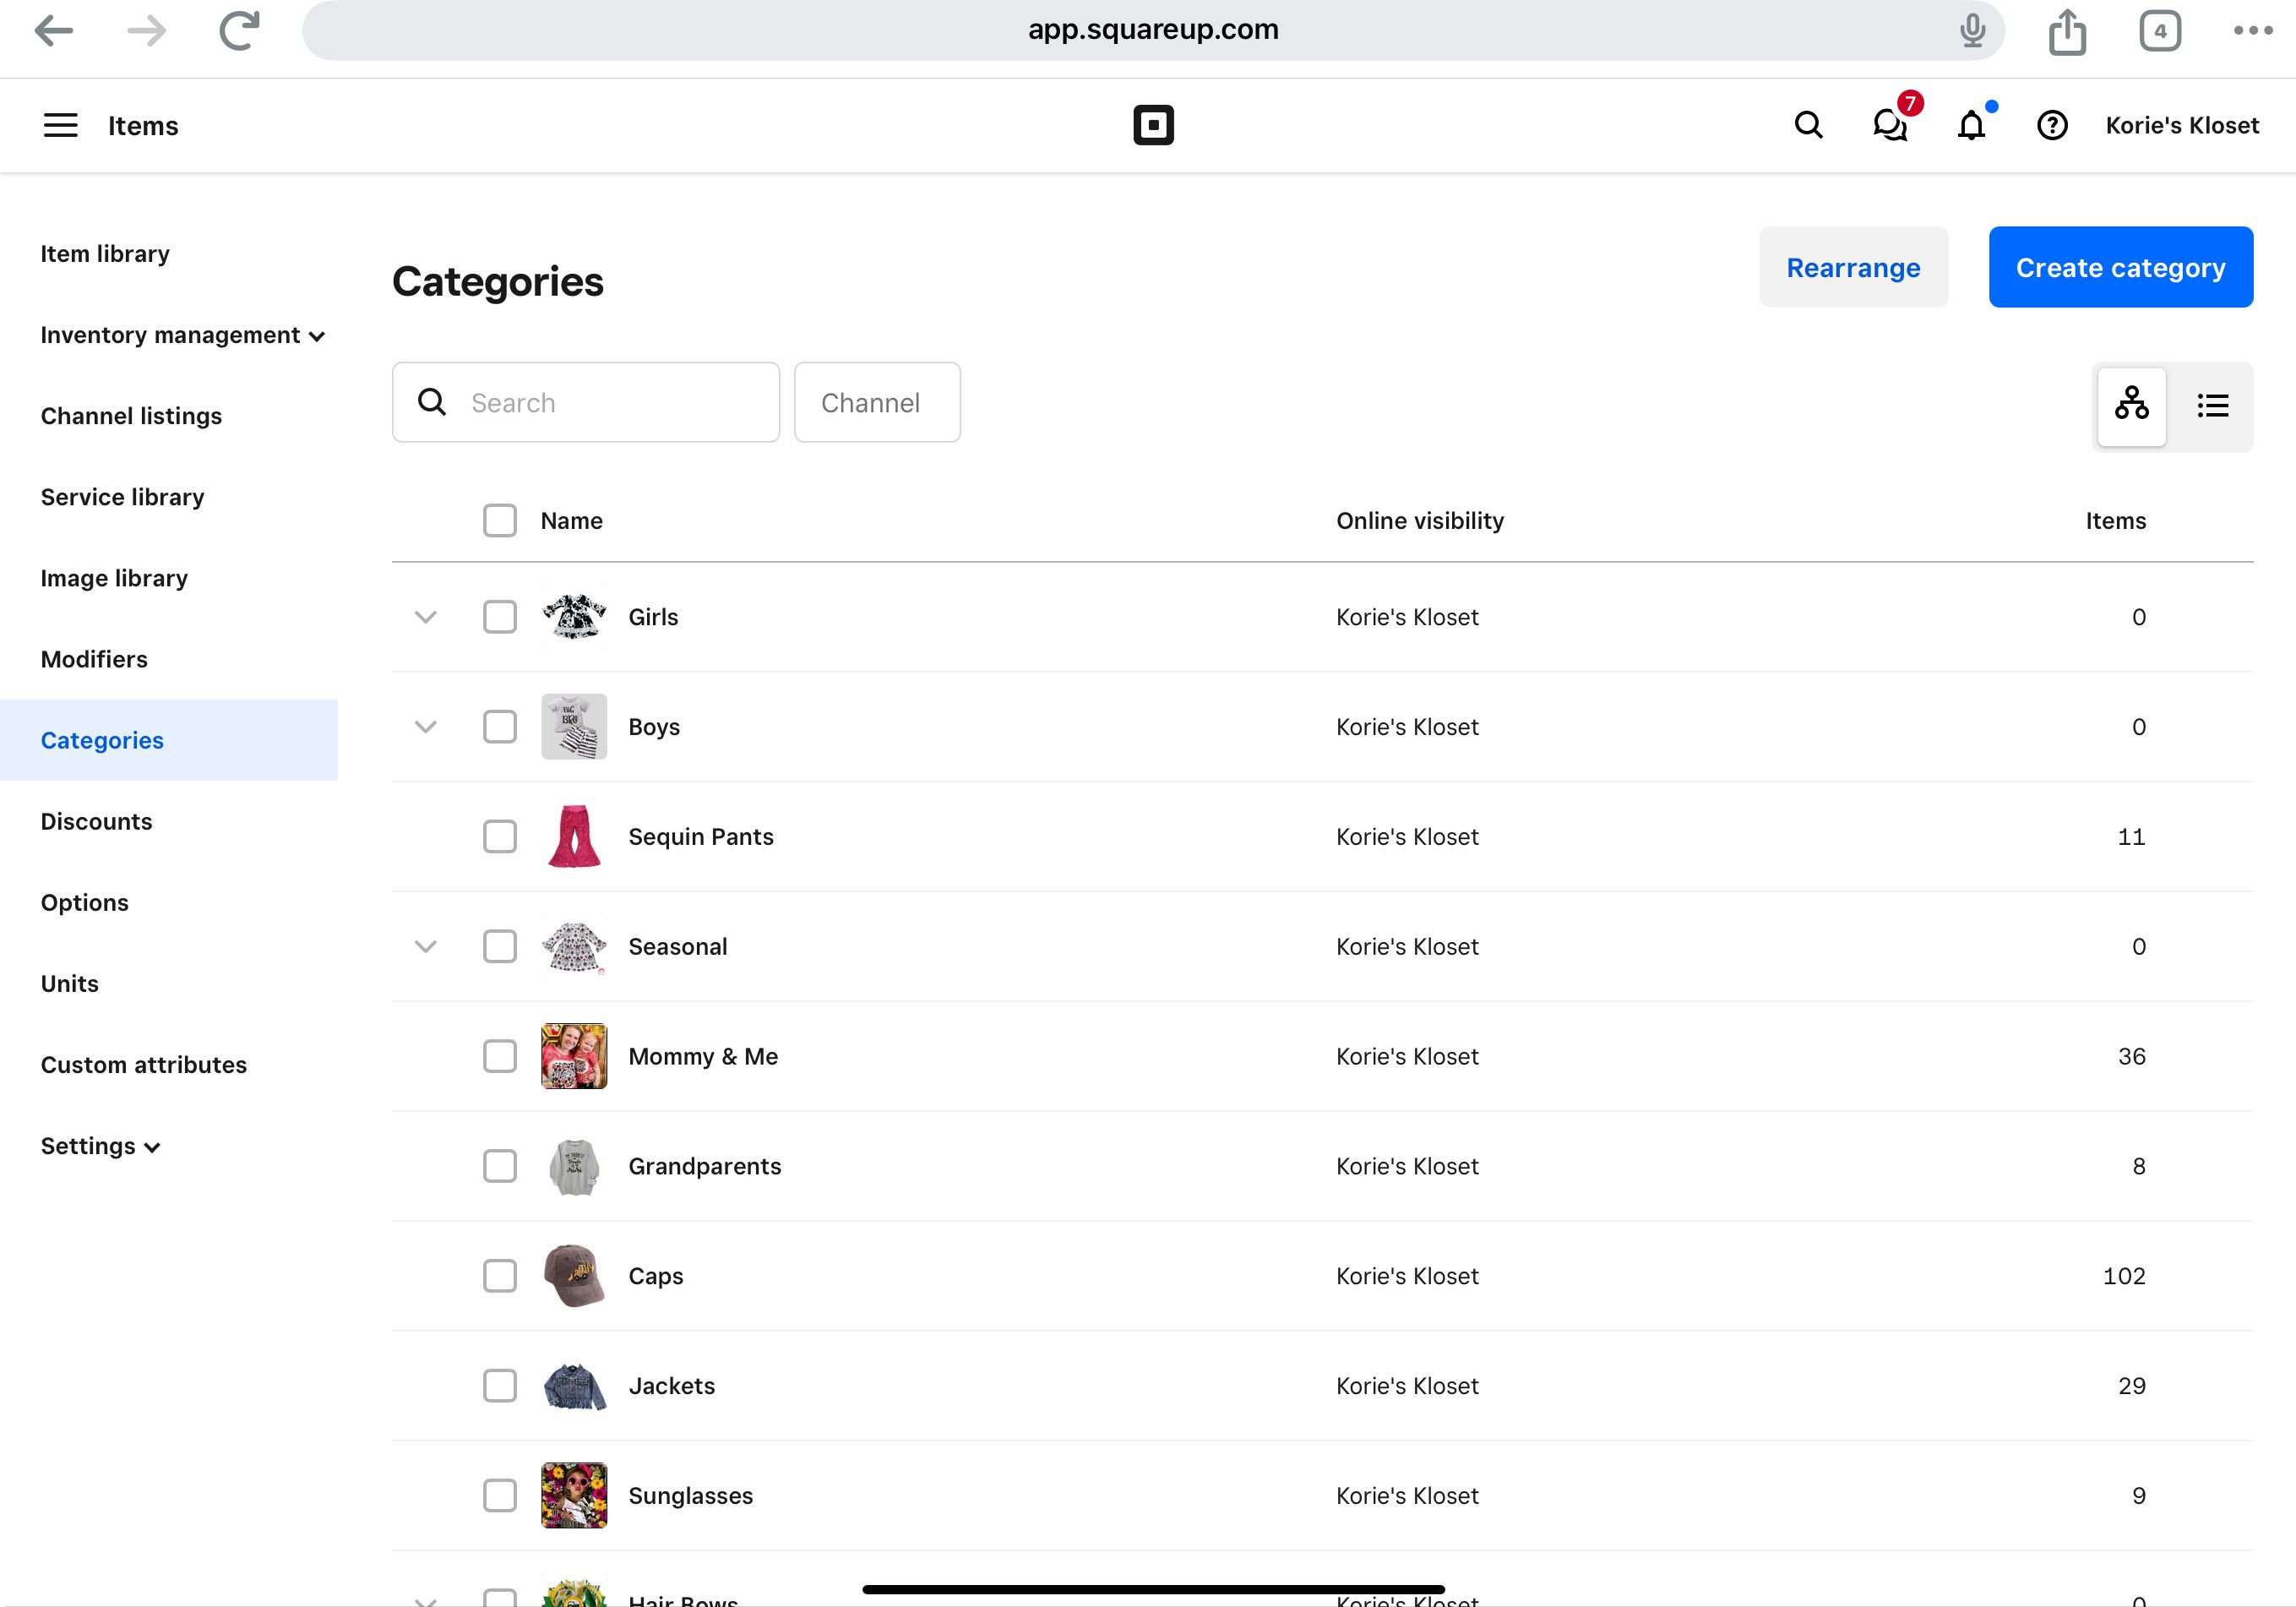Open Modifiers in the sidebar
Viewport: 2296px width, 1607px height.
pyautogui.click(x=94, y=659)
